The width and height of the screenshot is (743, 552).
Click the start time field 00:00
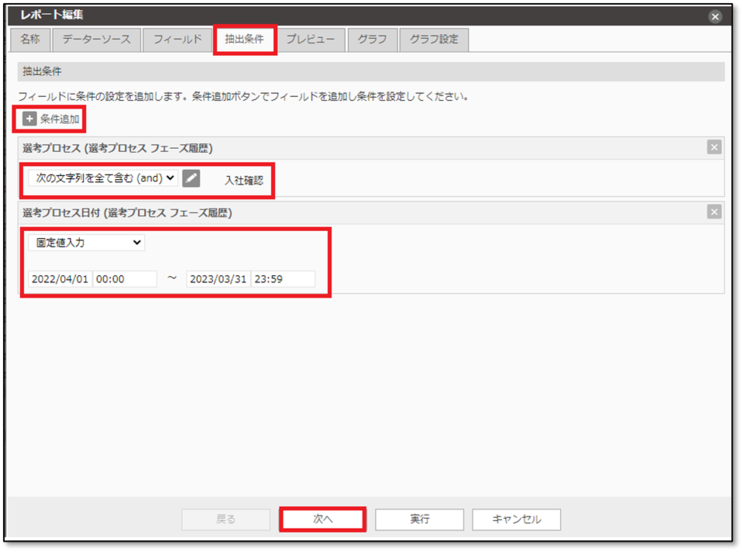[125, 279]
